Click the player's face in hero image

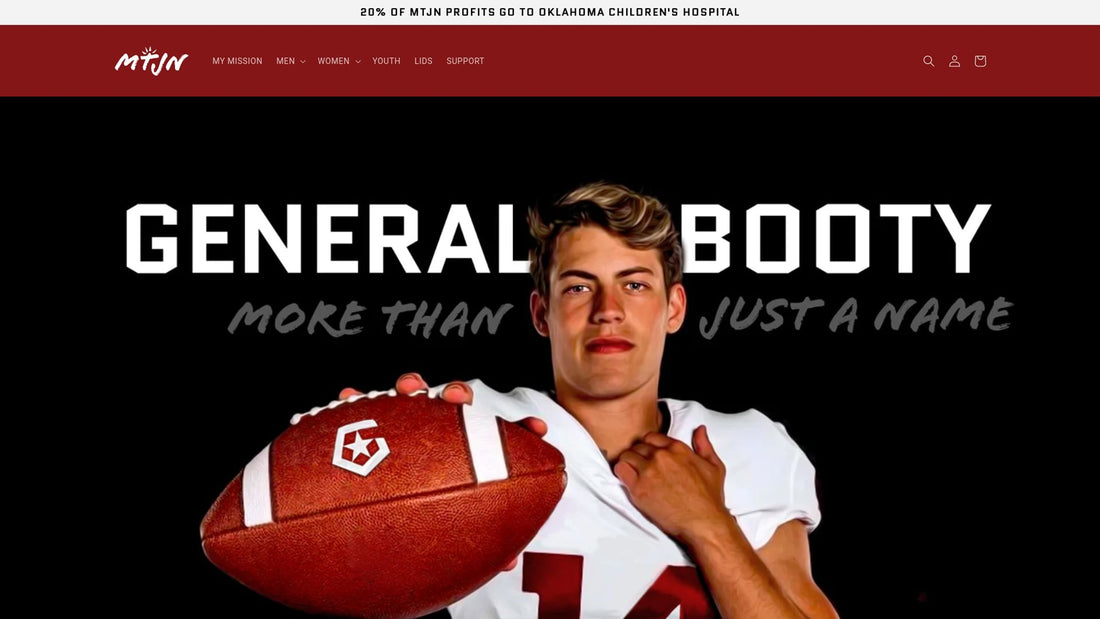[x=605, y=316]
